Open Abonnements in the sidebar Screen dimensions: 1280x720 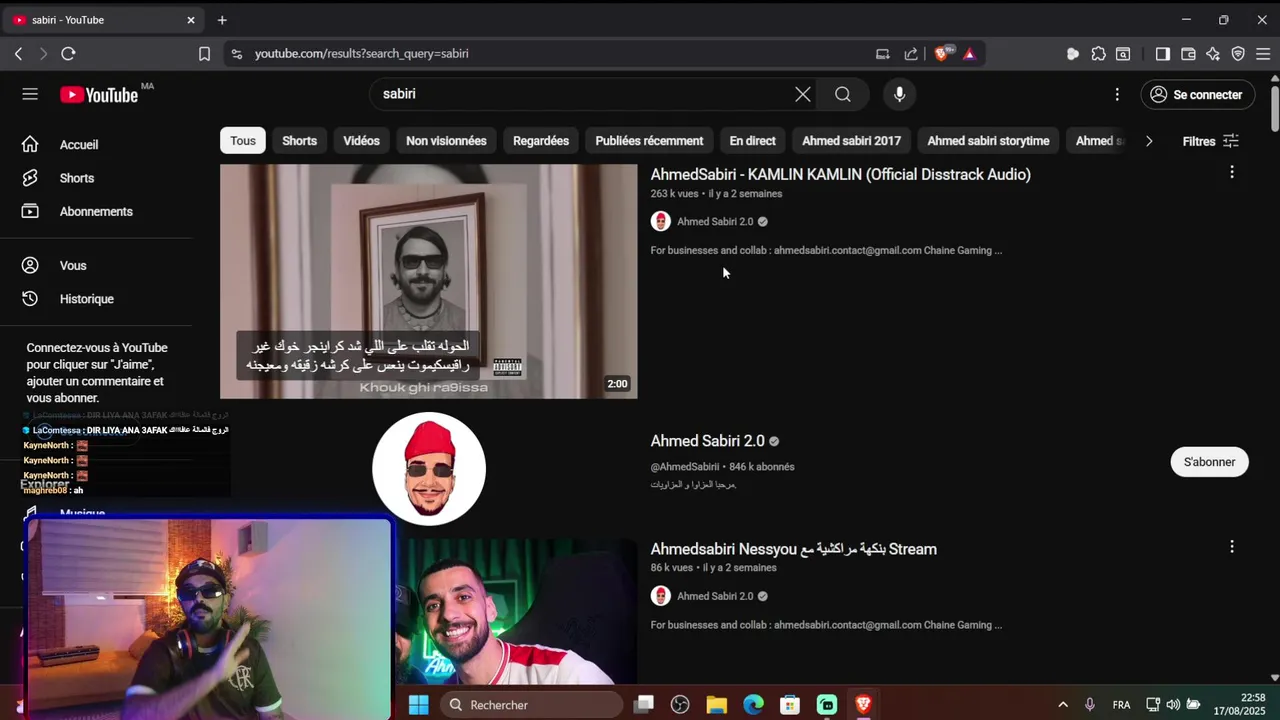(96, 211)
